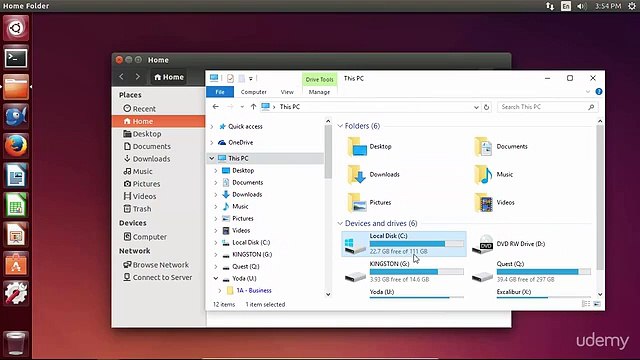
Task: Open the Explorer help question-mark icon
Action: [599, 92]
